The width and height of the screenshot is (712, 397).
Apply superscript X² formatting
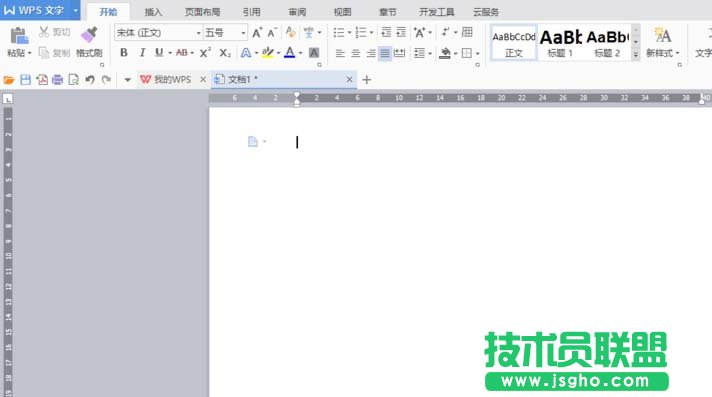(x=205, y=53)
